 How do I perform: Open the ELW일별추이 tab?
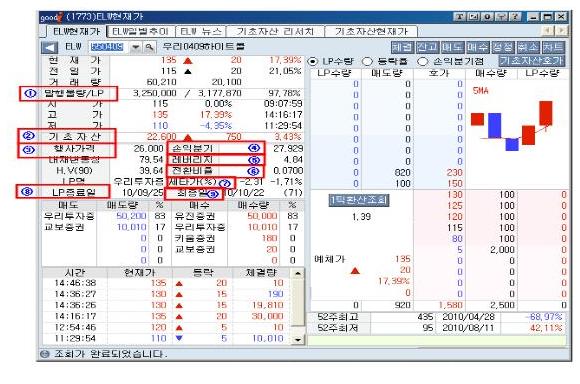coord(140,31)
